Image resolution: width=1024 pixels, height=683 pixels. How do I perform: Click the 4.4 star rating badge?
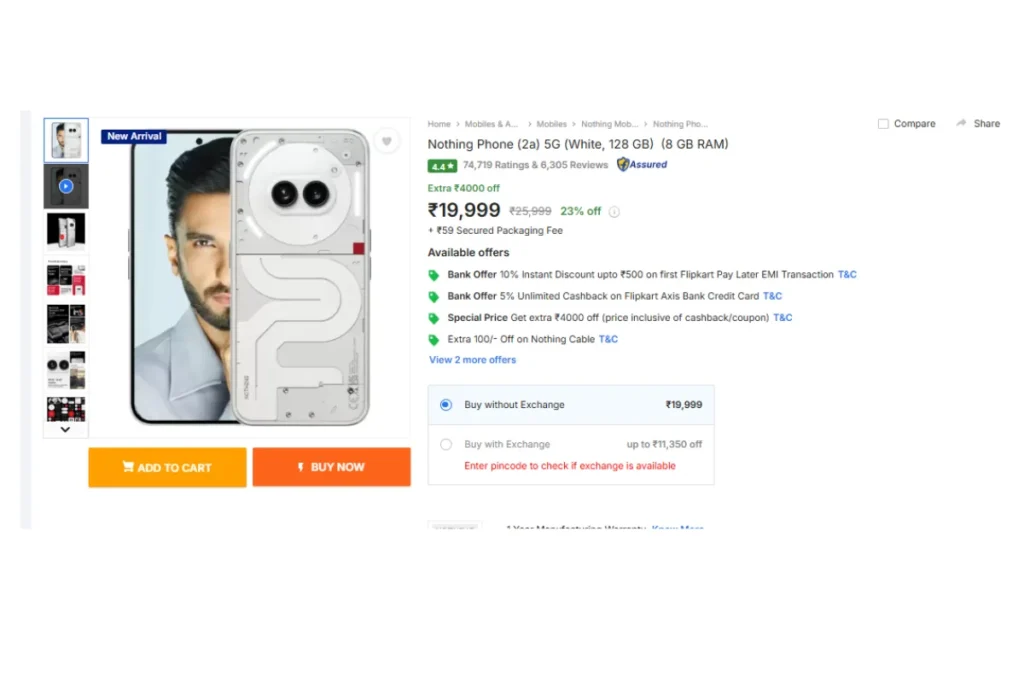click(442, 166)
